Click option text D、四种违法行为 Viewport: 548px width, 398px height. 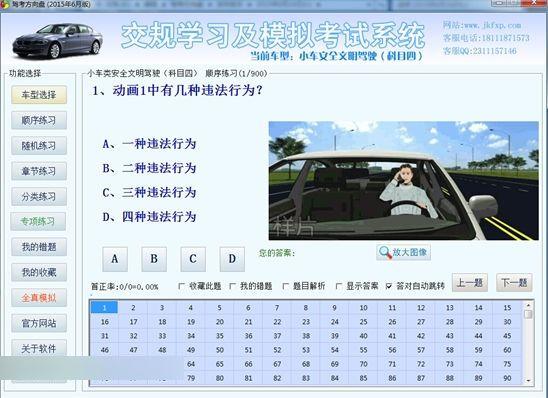pyautogui.click(x=149, y=217)
